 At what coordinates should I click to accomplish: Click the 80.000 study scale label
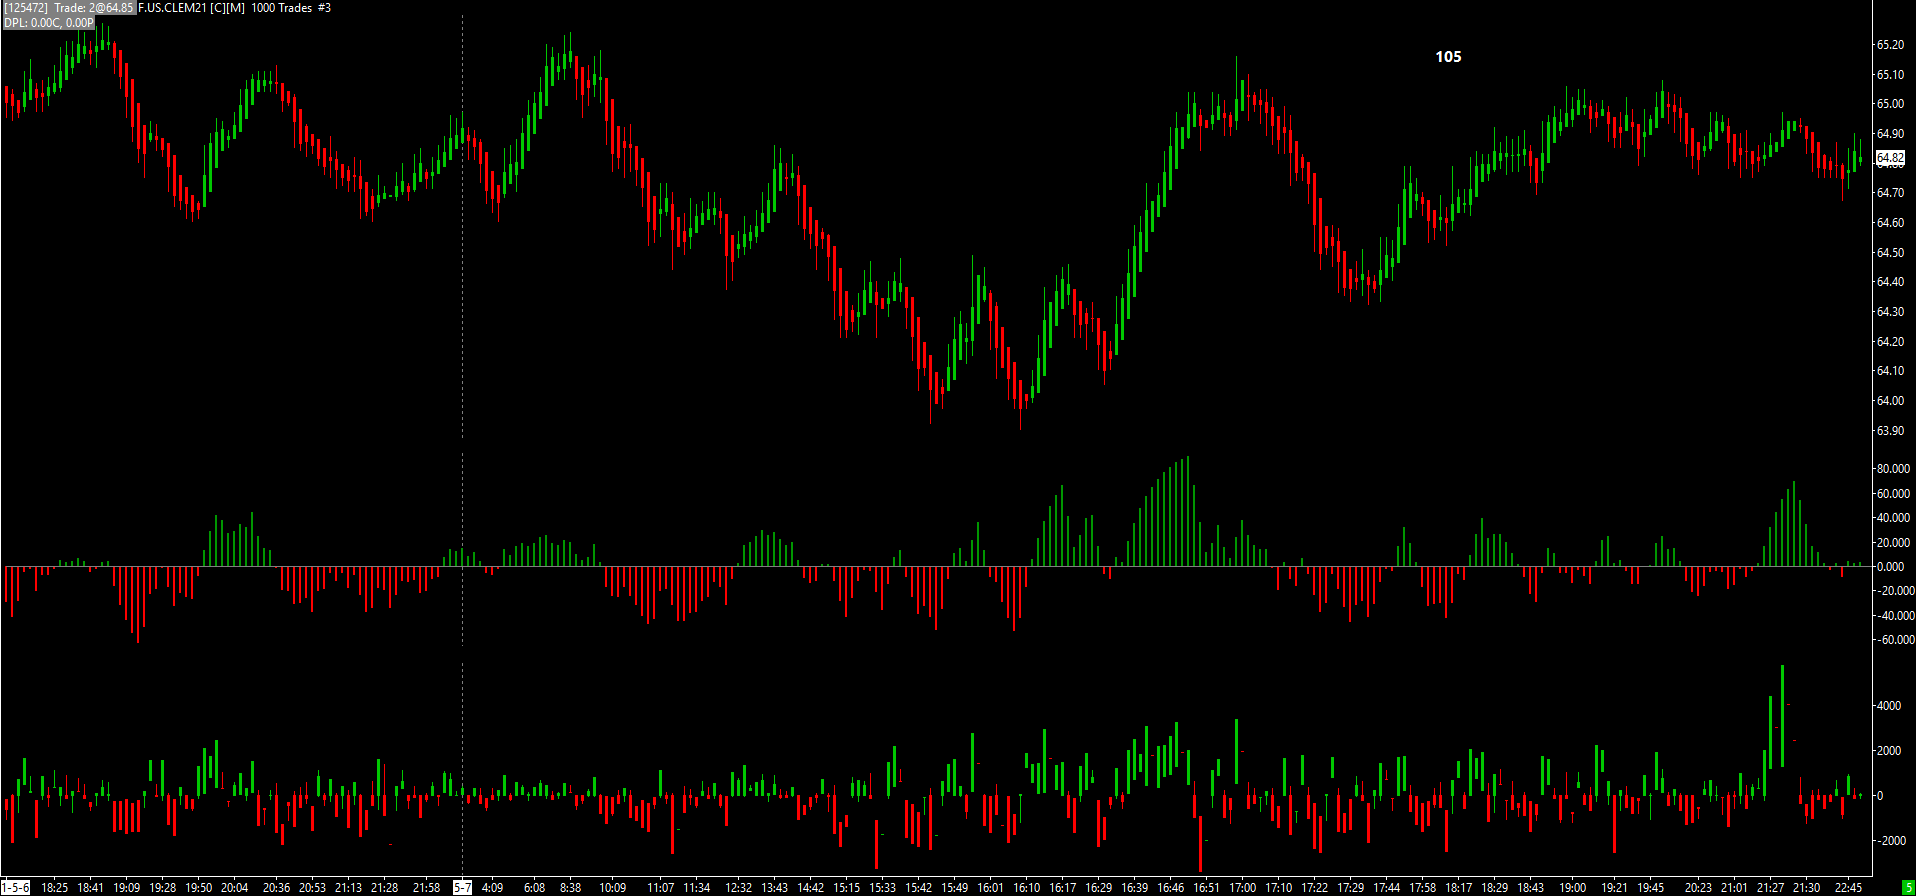[1893, 469]
